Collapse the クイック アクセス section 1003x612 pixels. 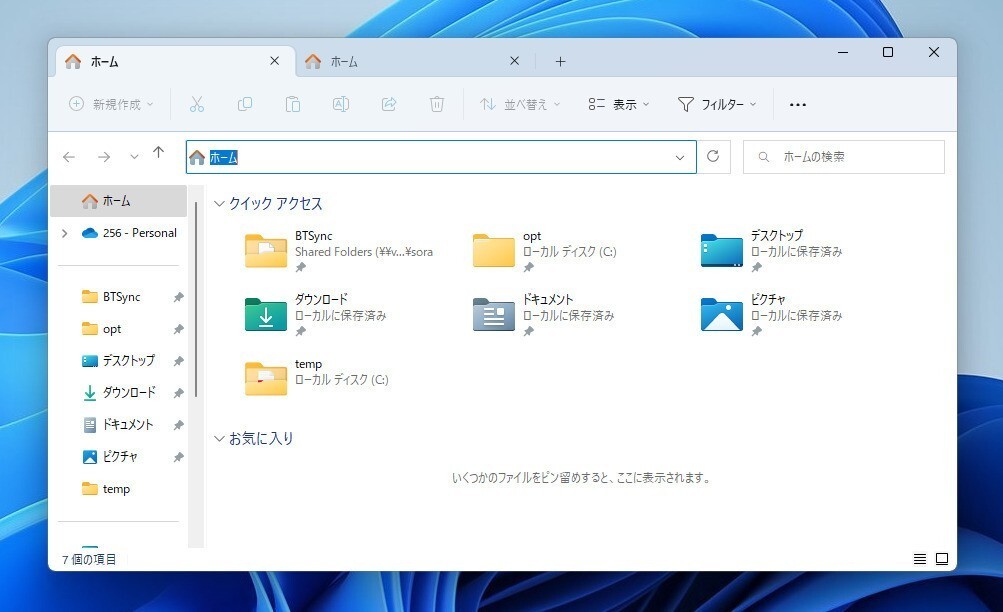point(220,204)
